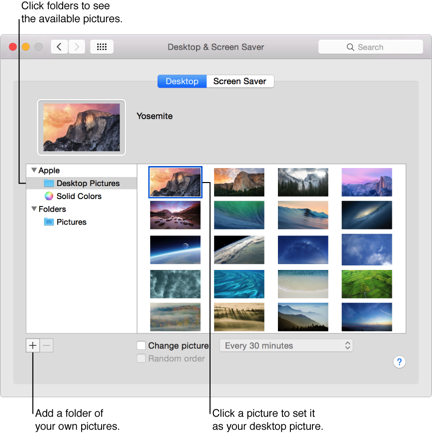Open the Every 30 minutes dropdown
This screenshot has height=436, width=432.
[286, 346]
